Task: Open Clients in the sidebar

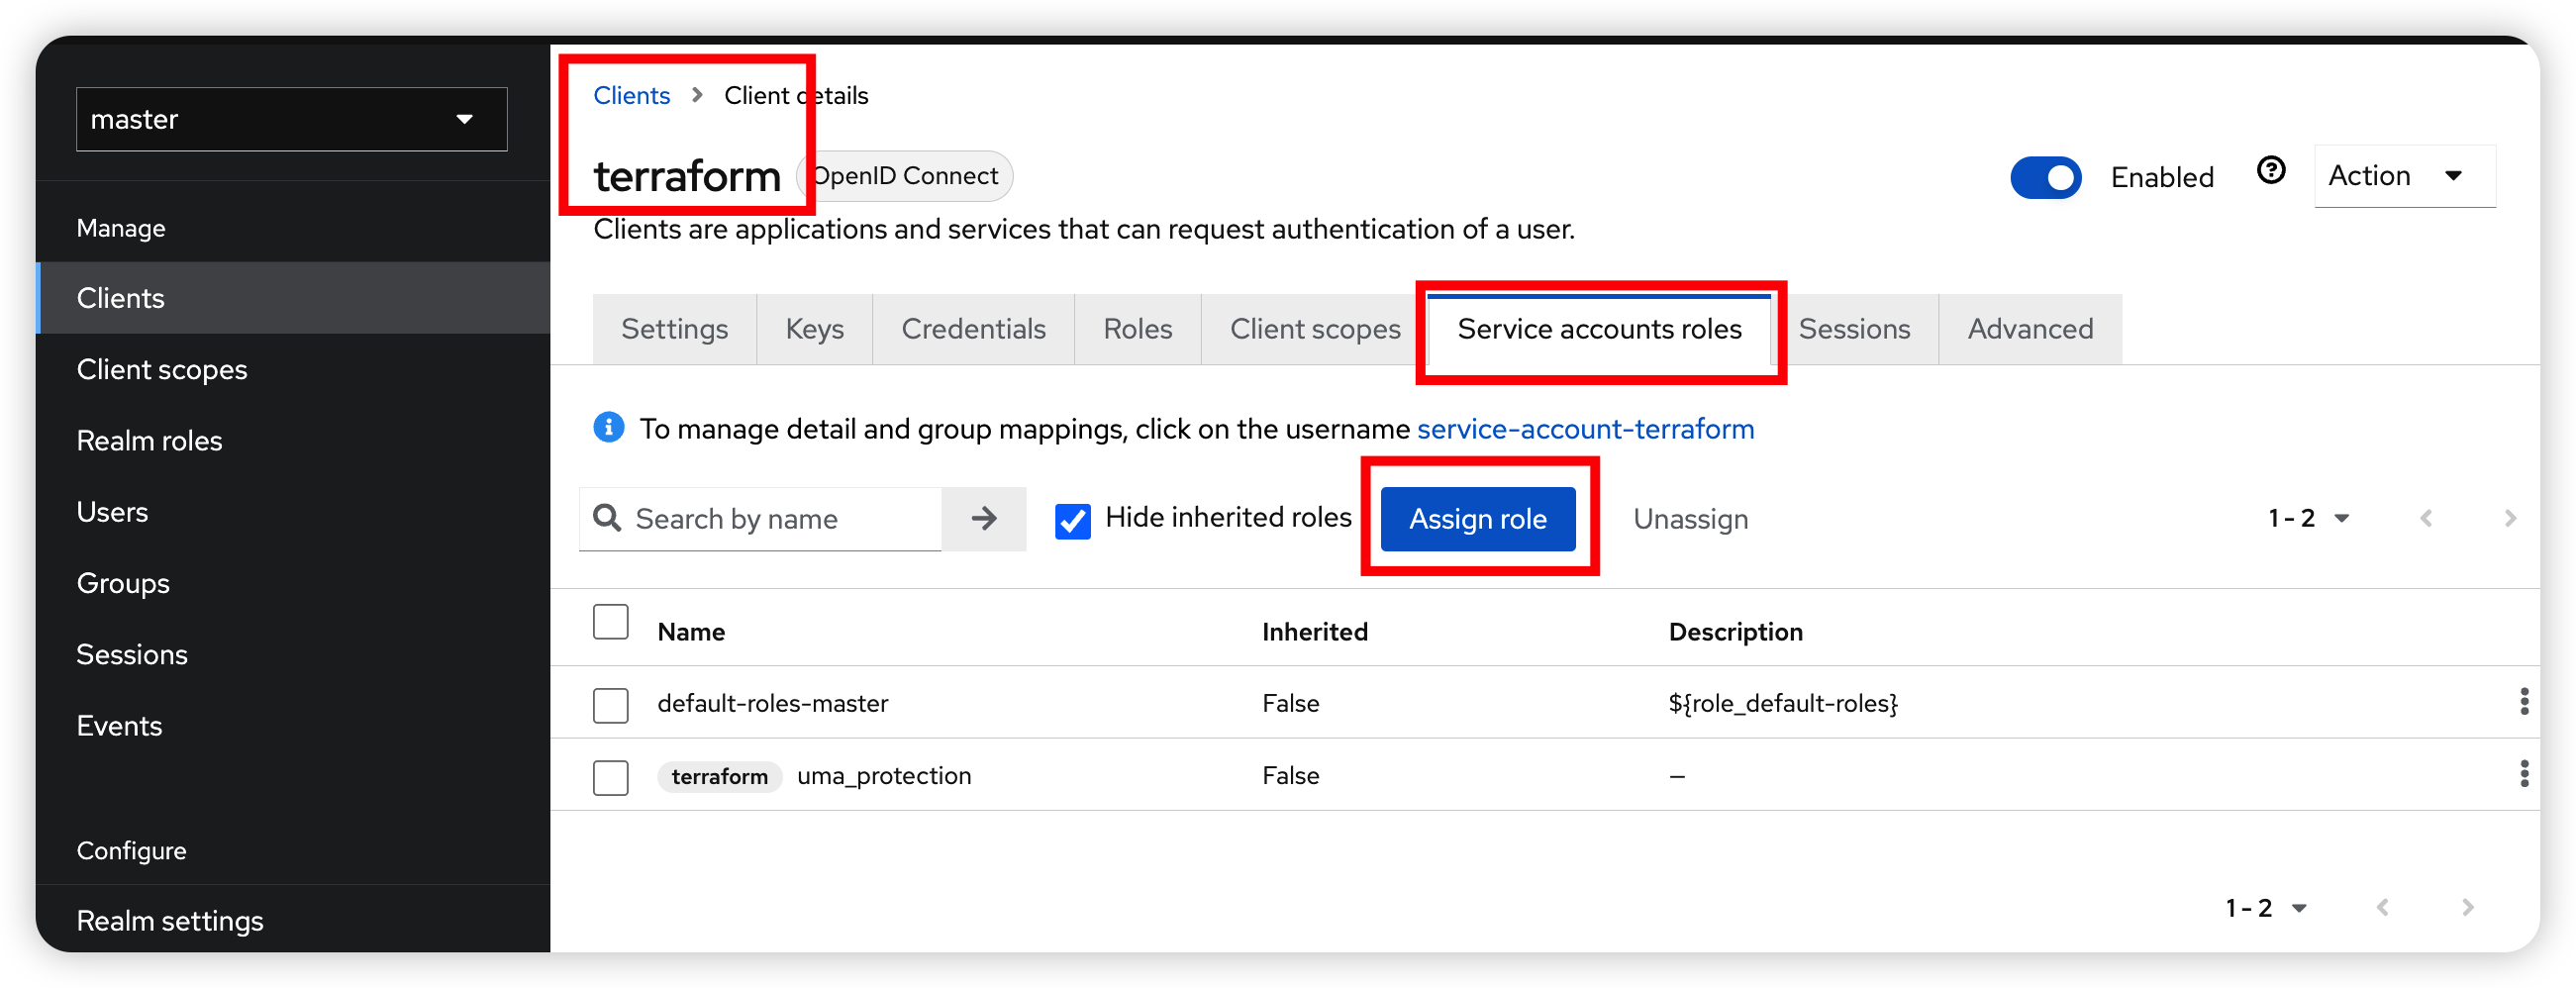Action: pyautogui.click(x=292, y=298)
